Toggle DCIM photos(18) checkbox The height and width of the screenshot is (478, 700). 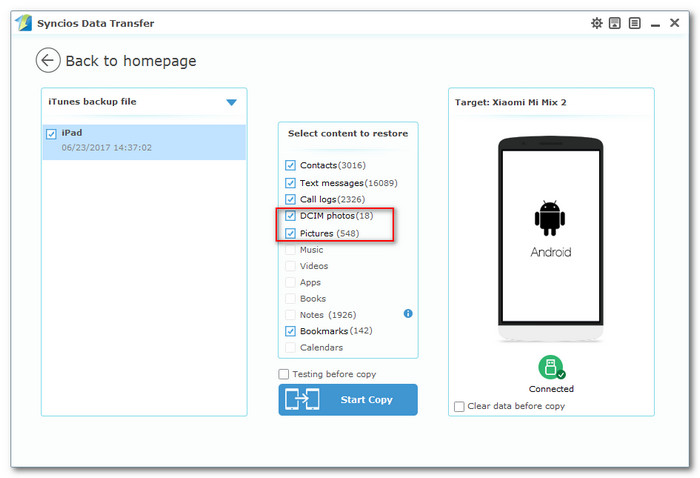coord(290,216)
